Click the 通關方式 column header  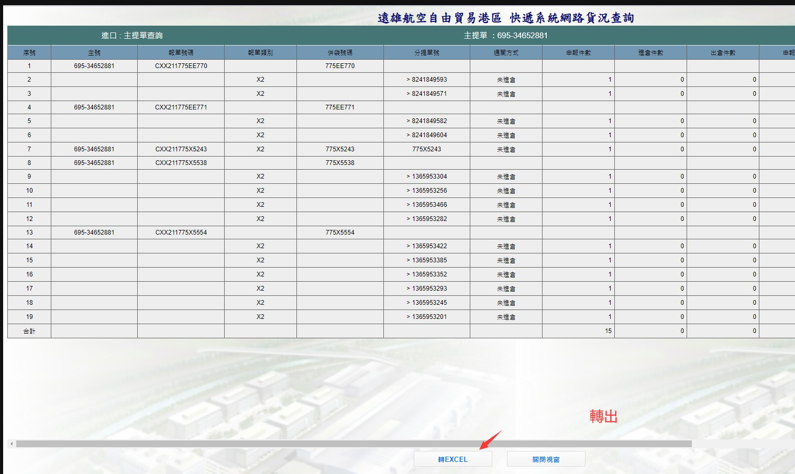pyautogui.click(x=506, y=52)
